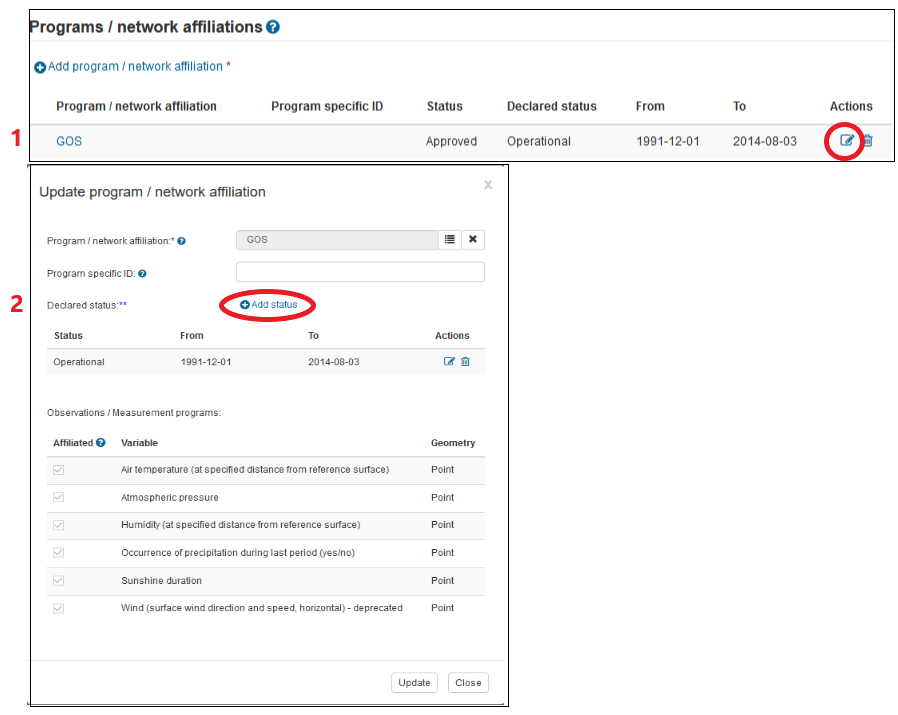Toggle Wind deprecated affiliated checkbox

[x=58, y=608]
